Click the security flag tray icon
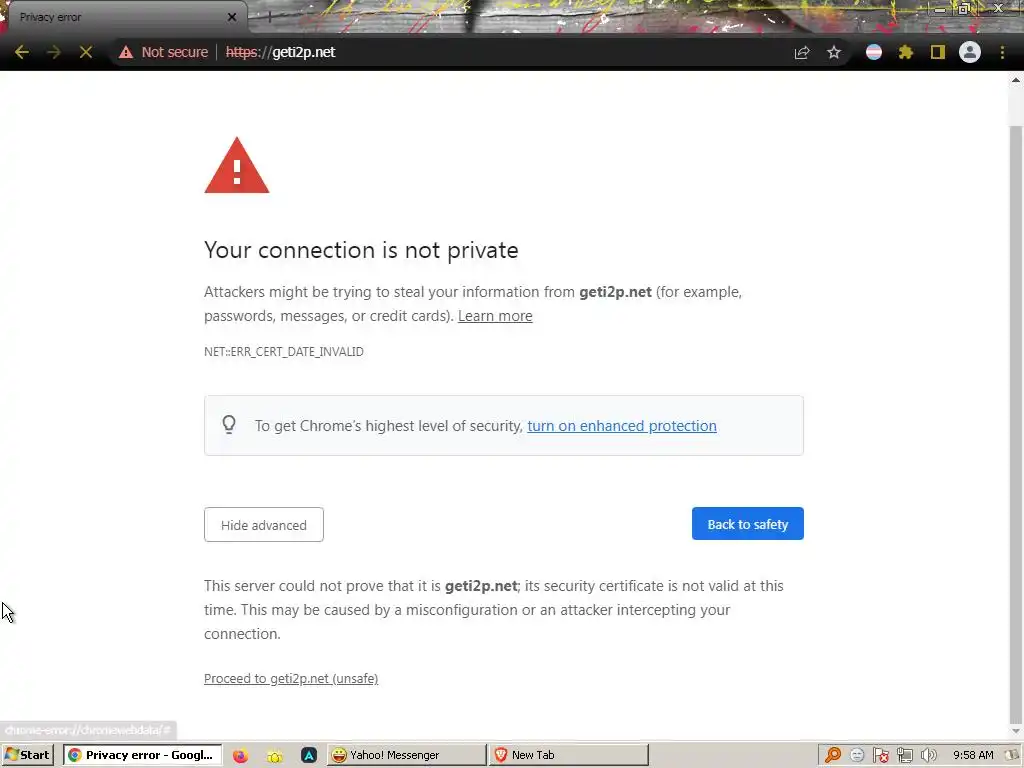Screen dimensions: 1024x768 pos(881,755)
